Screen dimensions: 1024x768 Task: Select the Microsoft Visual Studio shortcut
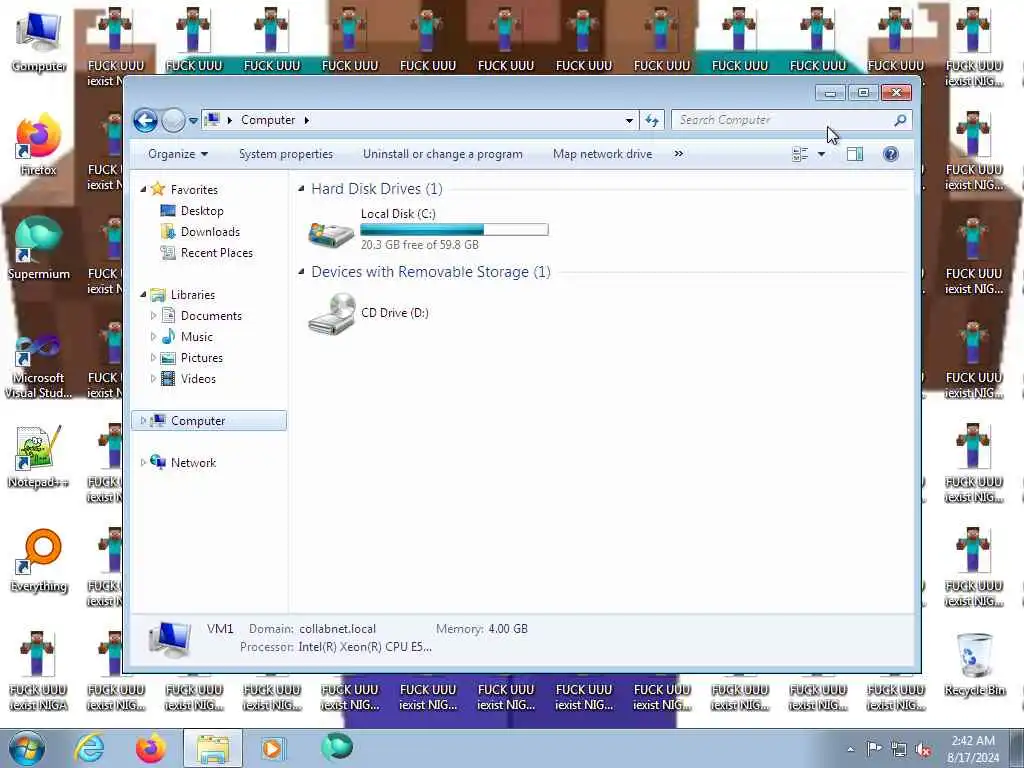(x=39, y=366)
